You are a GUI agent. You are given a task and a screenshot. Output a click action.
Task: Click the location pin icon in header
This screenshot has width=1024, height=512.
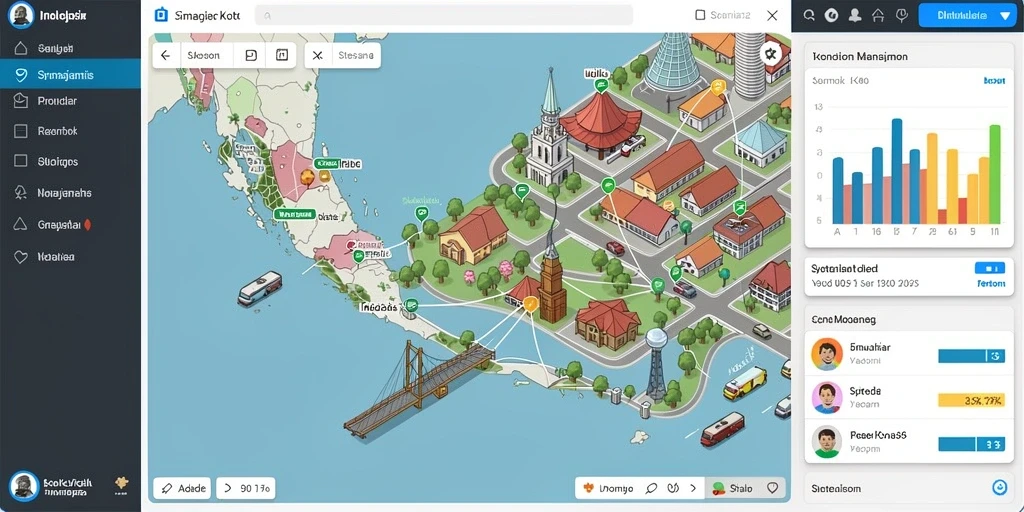[901, 16]
